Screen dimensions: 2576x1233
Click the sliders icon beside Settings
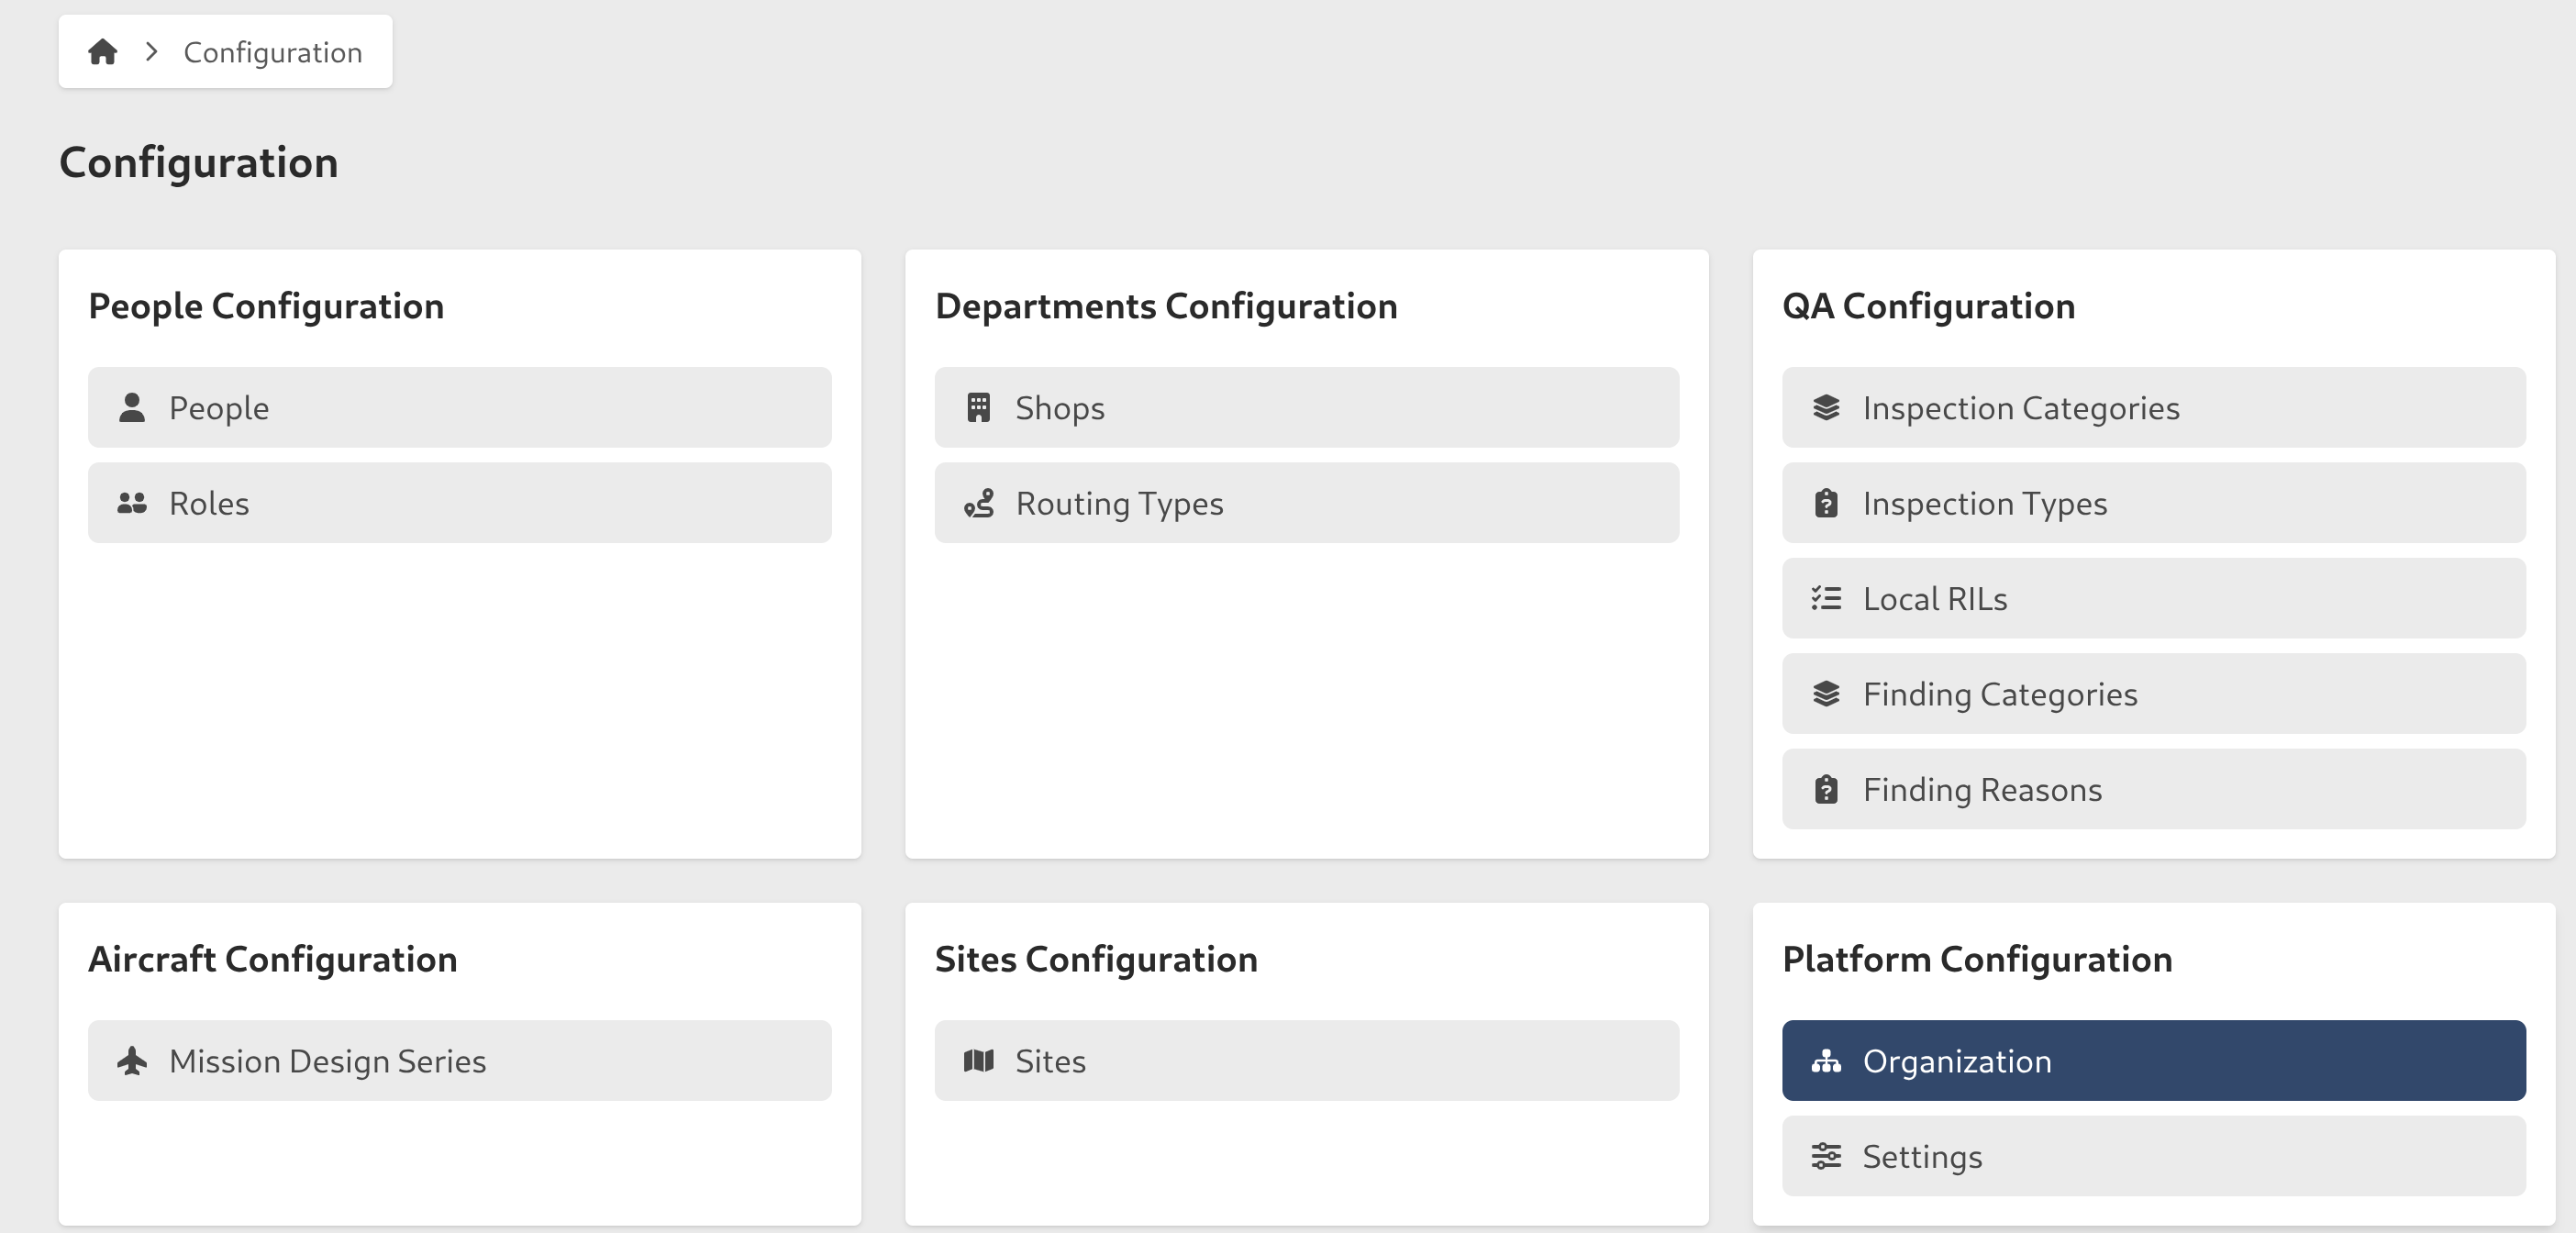[1826, 1157]
